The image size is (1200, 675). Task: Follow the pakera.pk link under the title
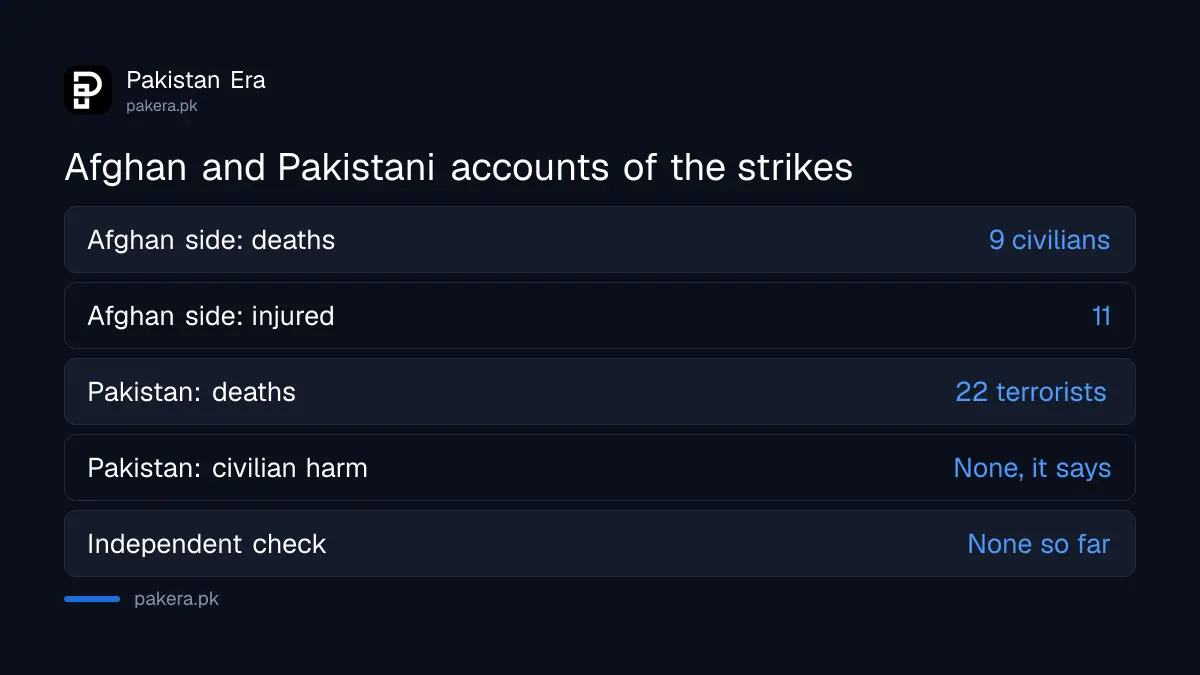(x=162, y=105)
